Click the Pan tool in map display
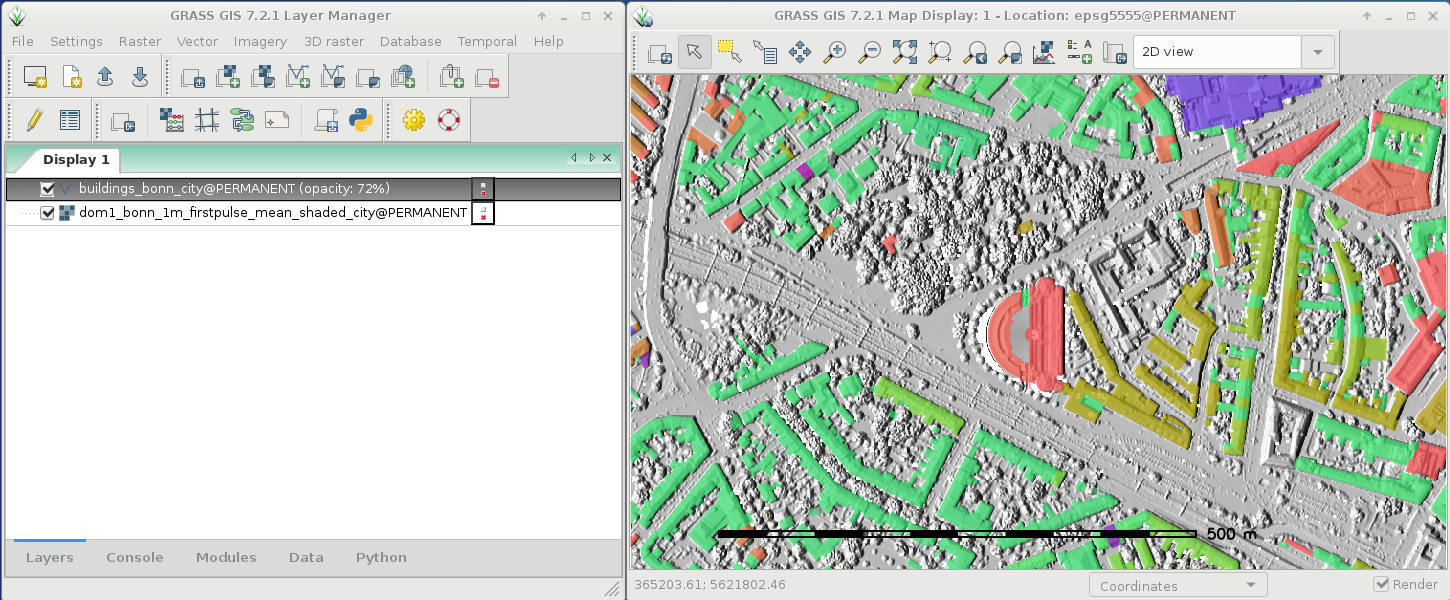This screenshot has height=600, width=1450. pos(799,52)
